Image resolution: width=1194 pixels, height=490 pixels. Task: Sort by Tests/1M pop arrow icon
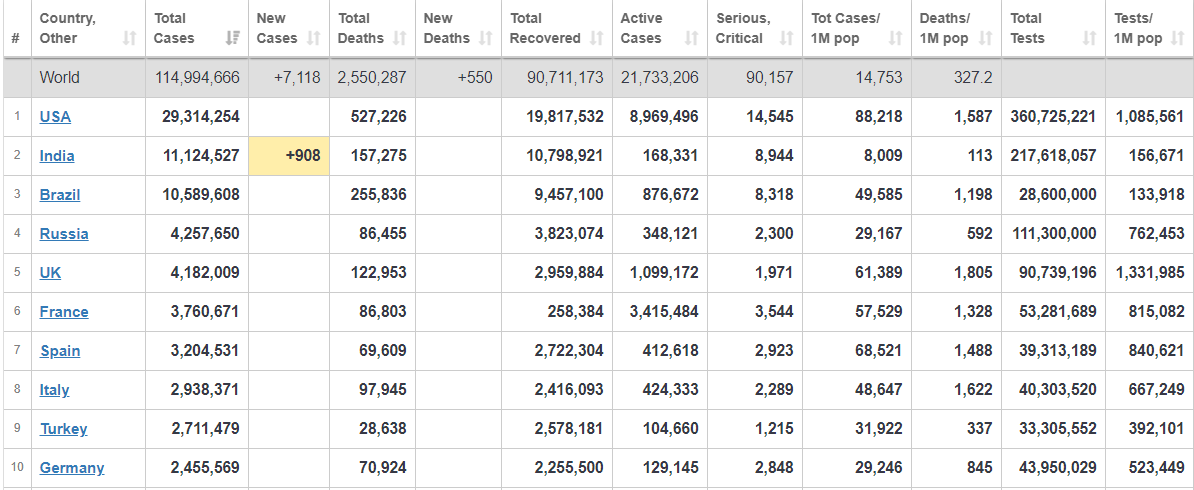1179,39
